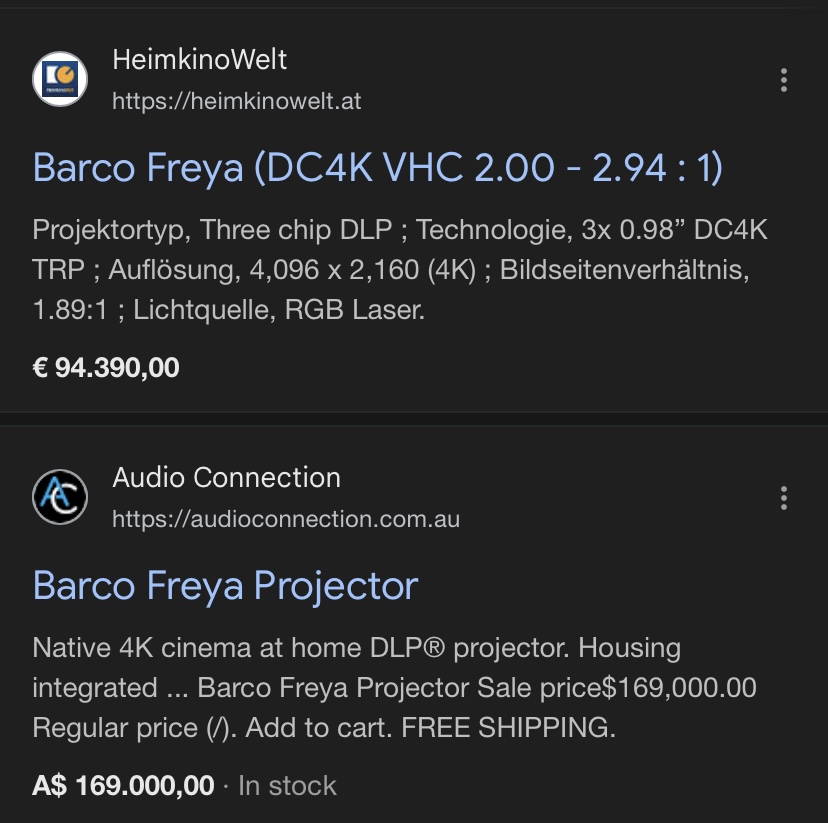The height and width of the screenshot is (823, 828).
Task: Open more options for Audio Connection result
Action: coord(784,498)
